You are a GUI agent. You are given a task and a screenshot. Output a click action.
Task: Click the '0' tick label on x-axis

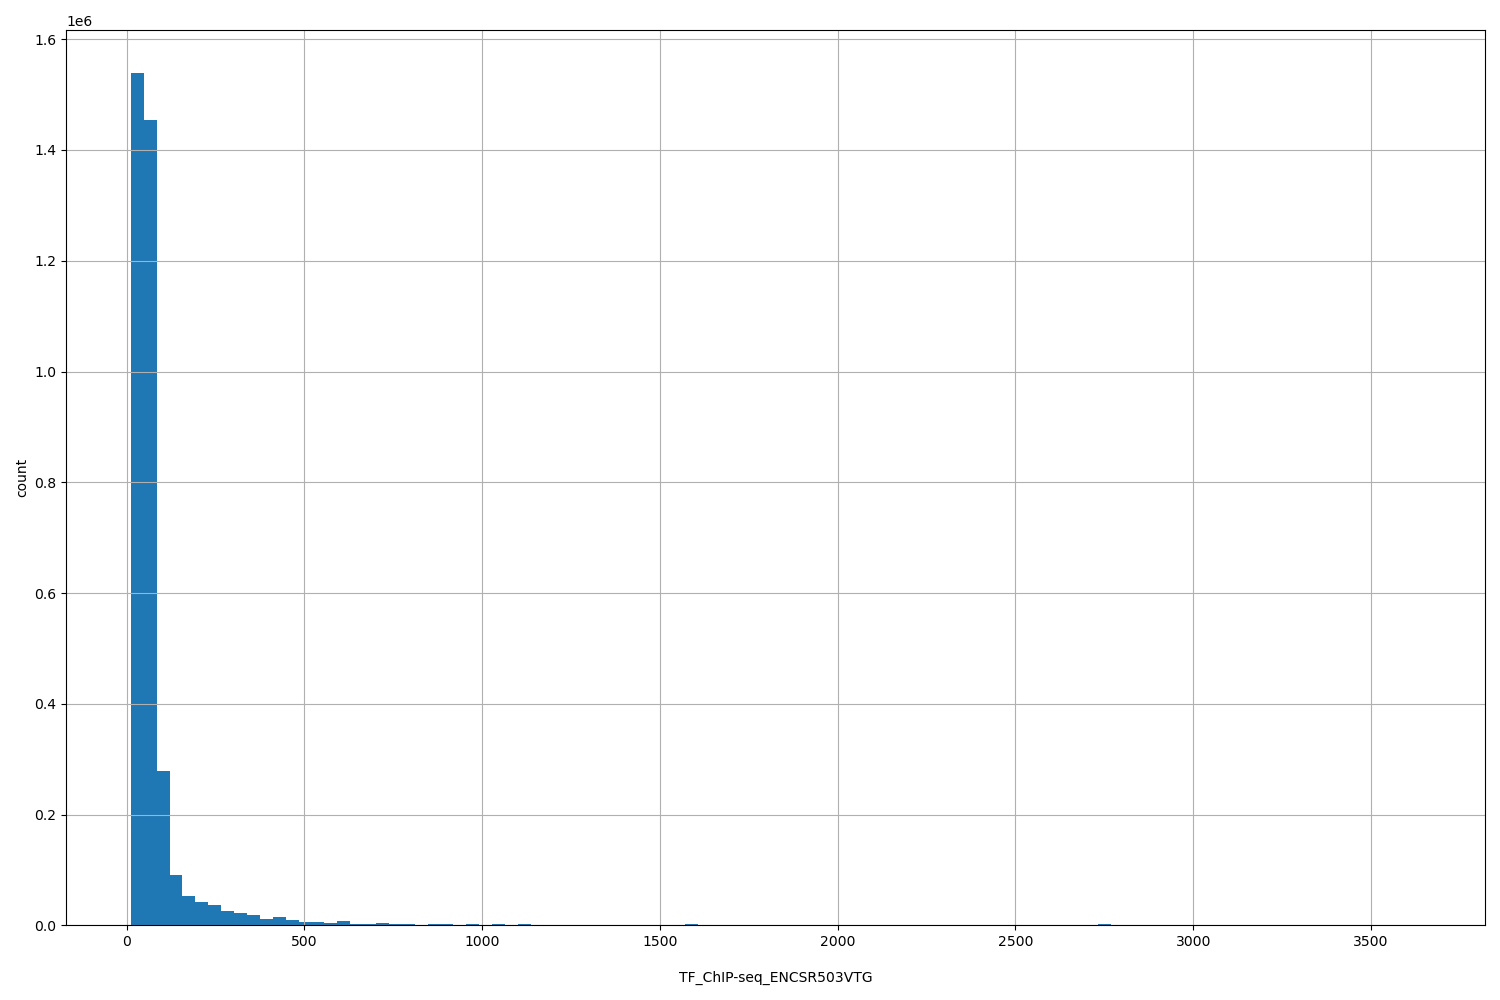coord(128,941)
